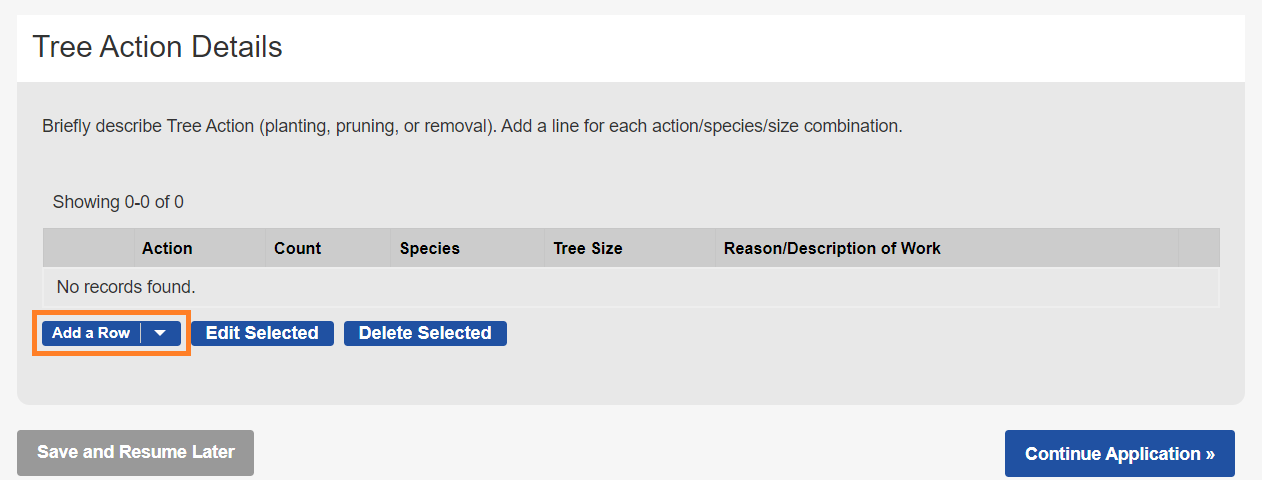Sort by the Action column header
This screenshot has height=480, width=1262.
tap(167, 248)
